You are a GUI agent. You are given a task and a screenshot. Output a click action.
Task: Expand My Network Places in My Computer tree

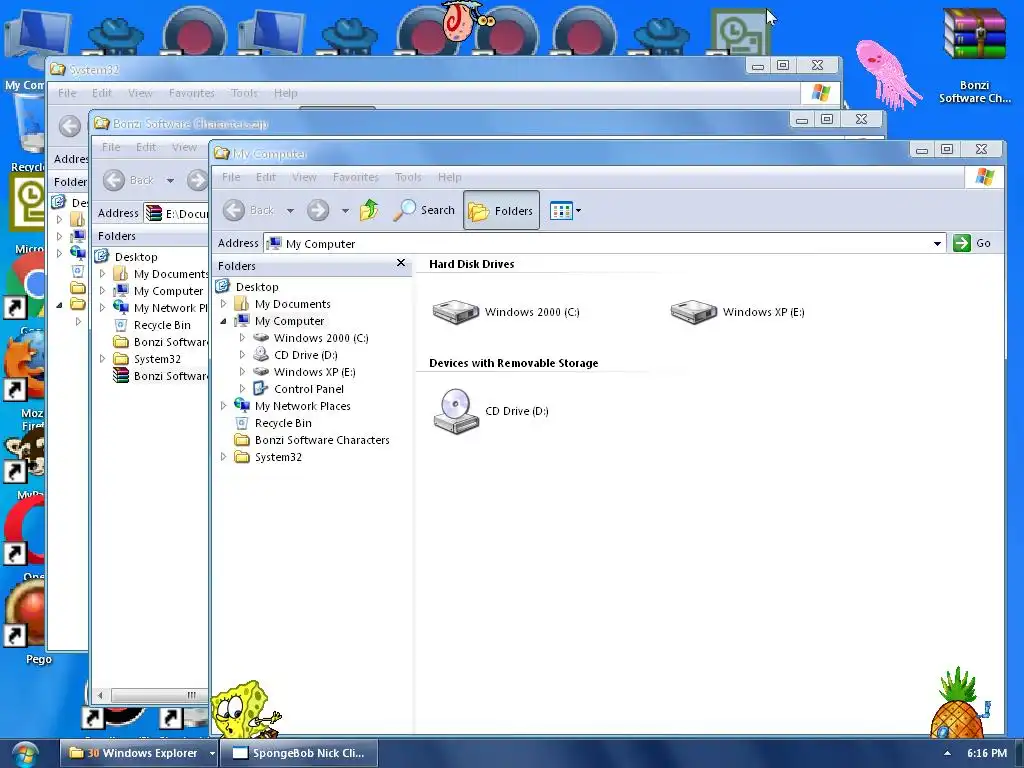(x=223, y=406)
